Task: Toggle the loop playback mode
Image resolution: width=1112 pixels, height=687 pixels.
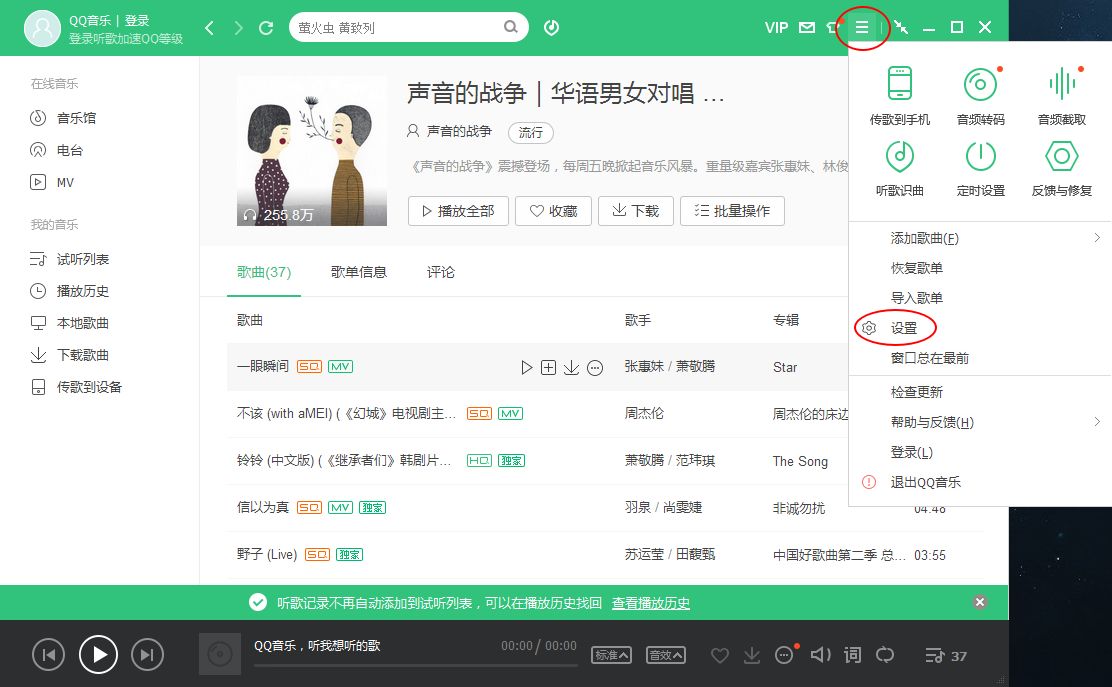Action: [x=884, y=654]
